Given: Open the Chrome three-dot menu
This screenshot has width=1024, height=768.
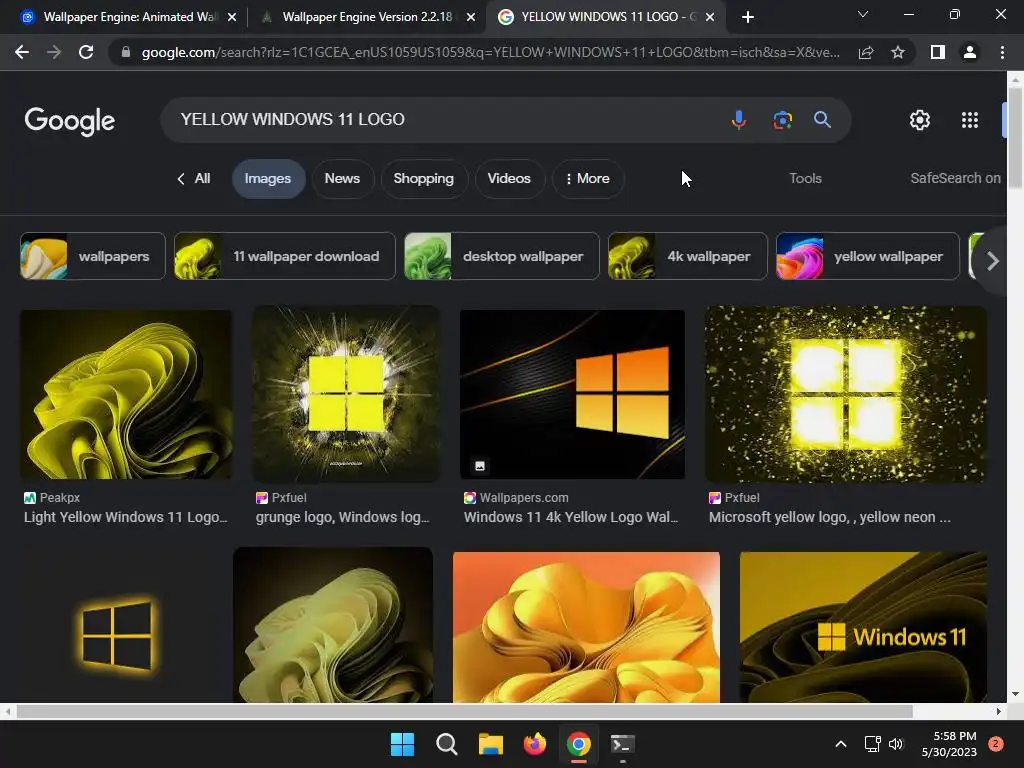Looking at the screenshot, I should click(1002, 52).
